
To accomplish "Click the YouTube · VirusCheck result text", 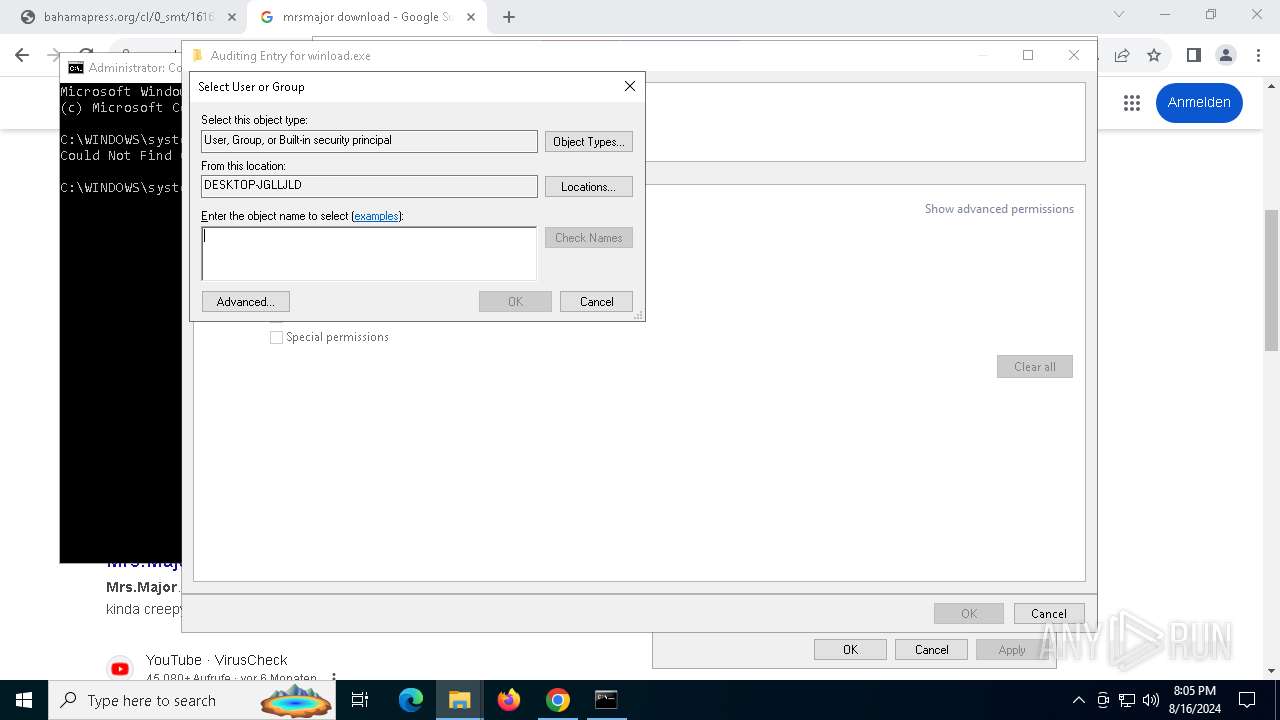I will pyautogui.click(x=216, y=660).
